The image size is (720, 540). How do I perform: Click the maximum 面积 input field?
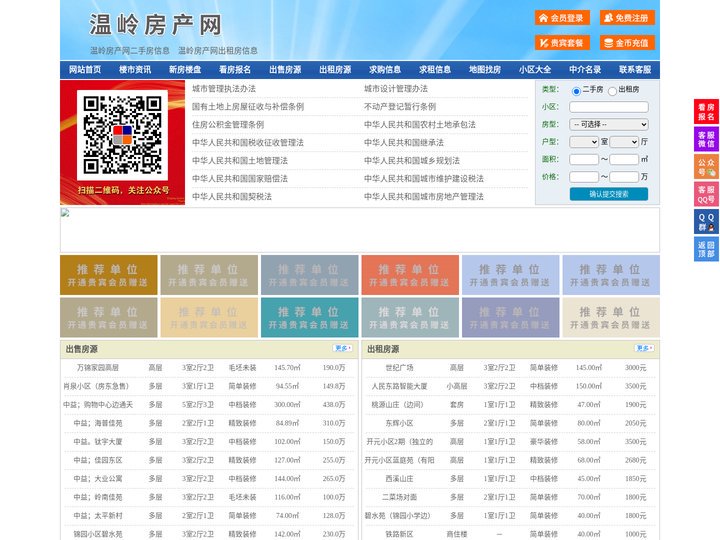click(x=624, y=159)
